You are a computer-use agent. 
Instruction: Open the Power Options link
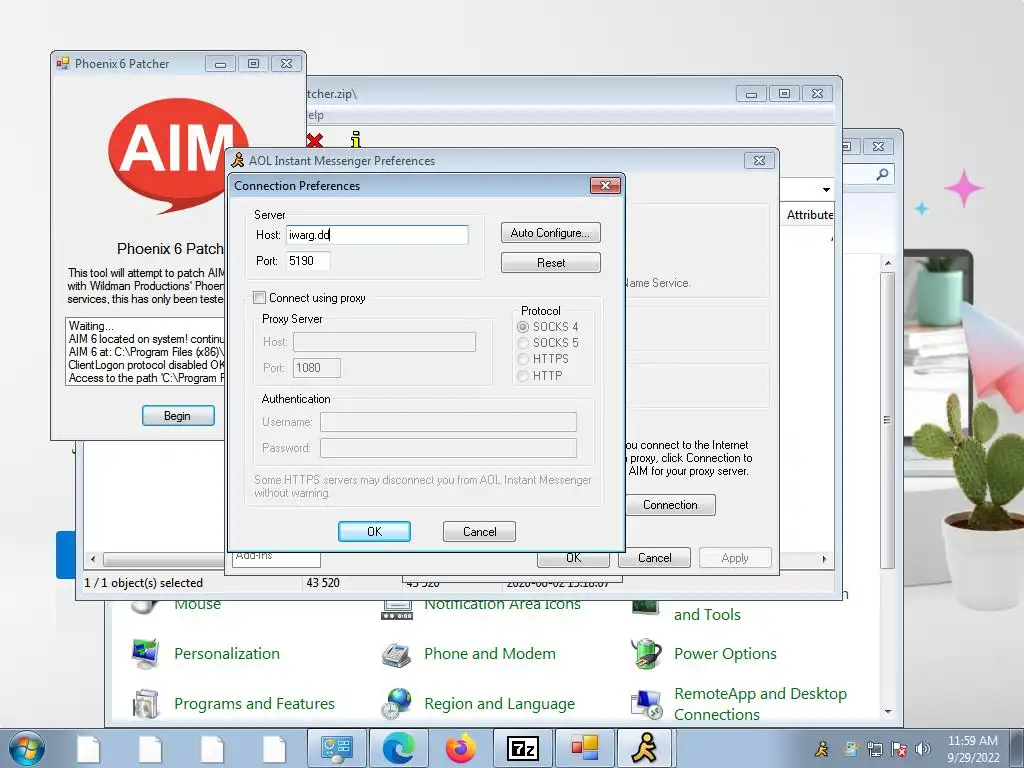[725, 654]
